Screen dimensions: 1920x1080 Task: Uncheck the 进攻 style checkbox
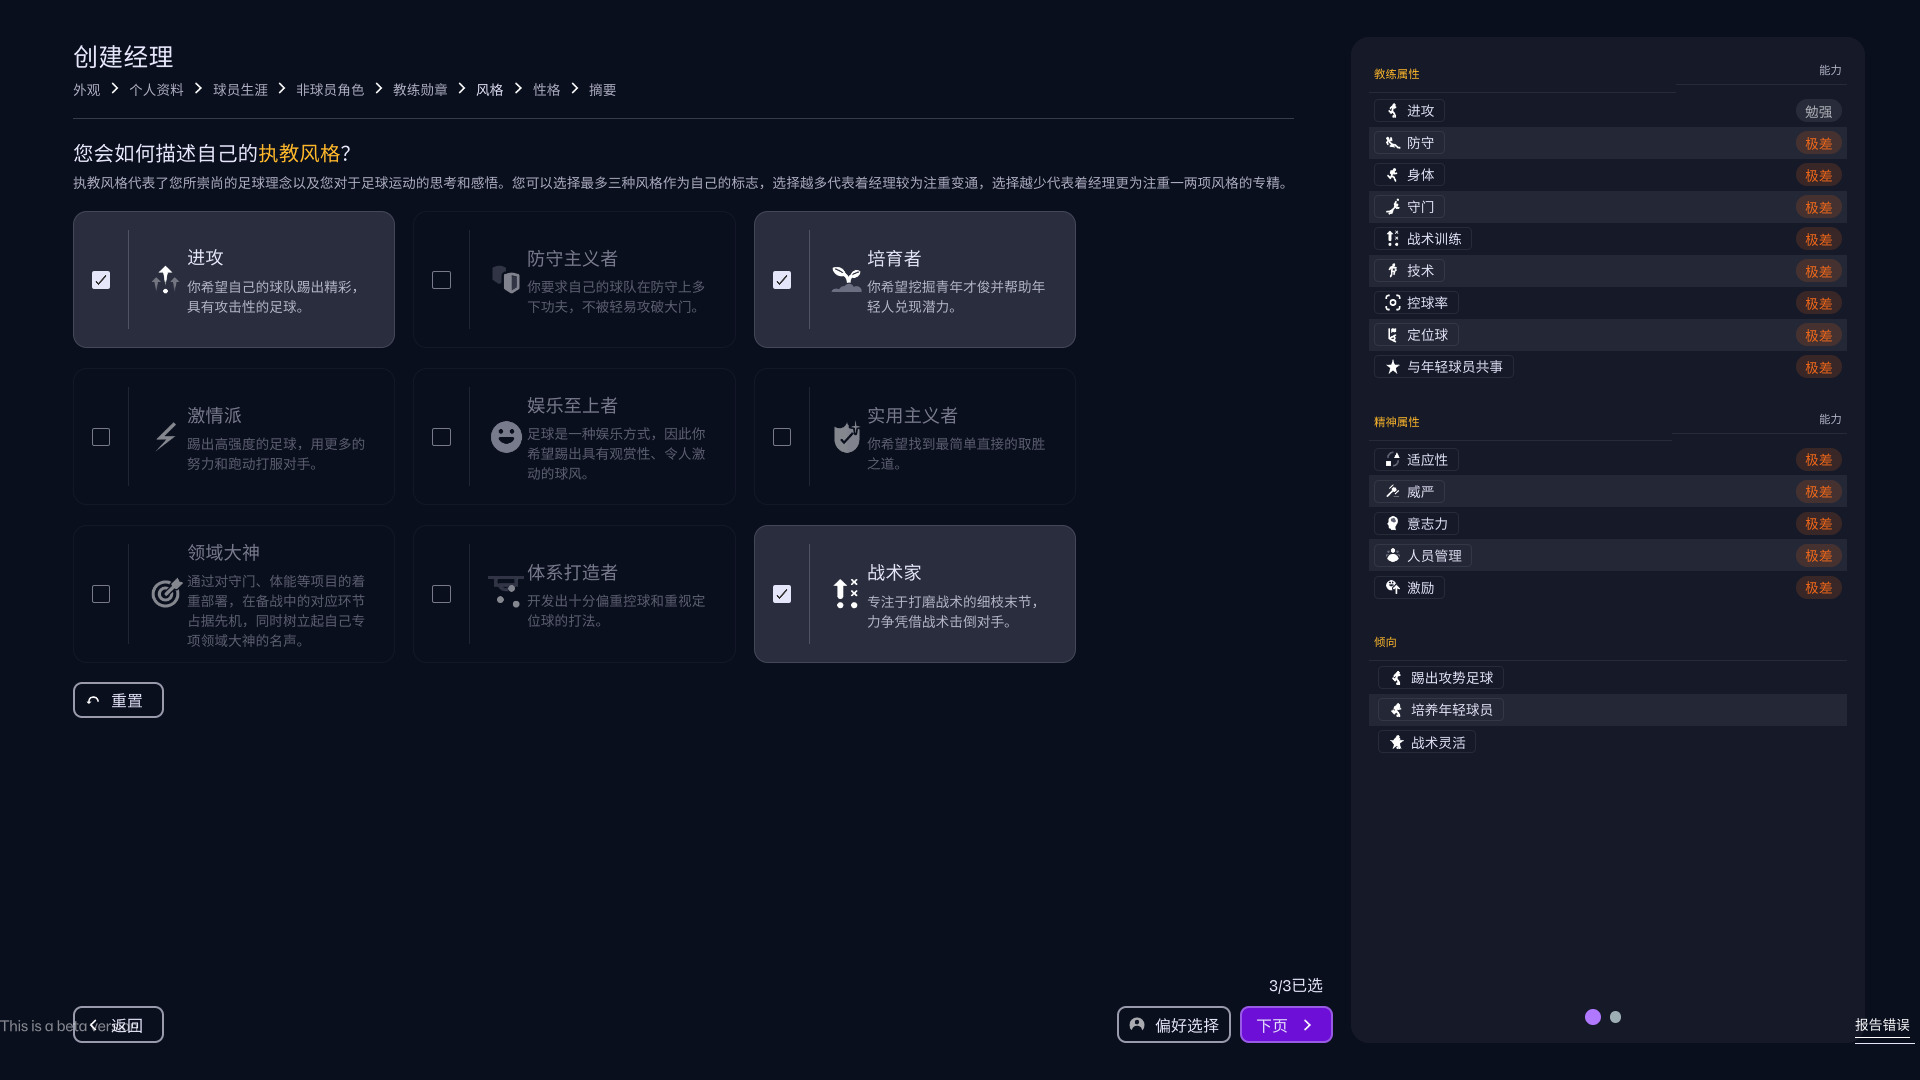[101, 280]
